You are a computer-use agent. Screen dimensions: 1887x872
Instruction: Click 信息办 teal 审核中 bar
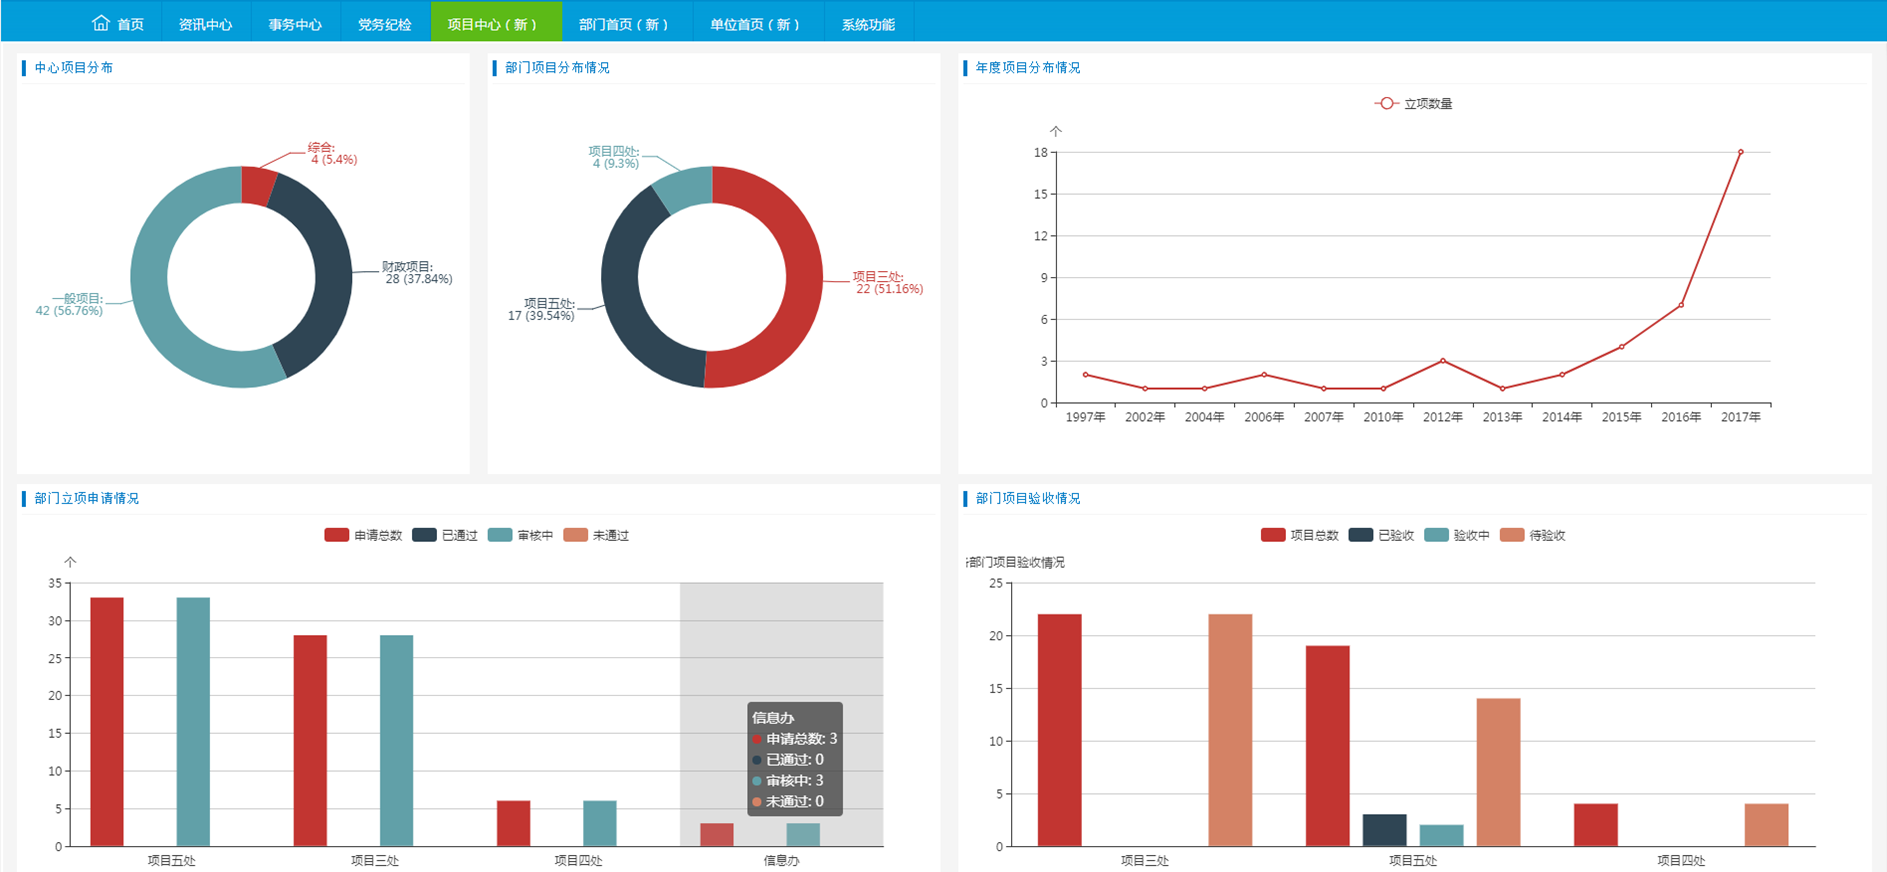pyautogui.click(x=803, y=835)
